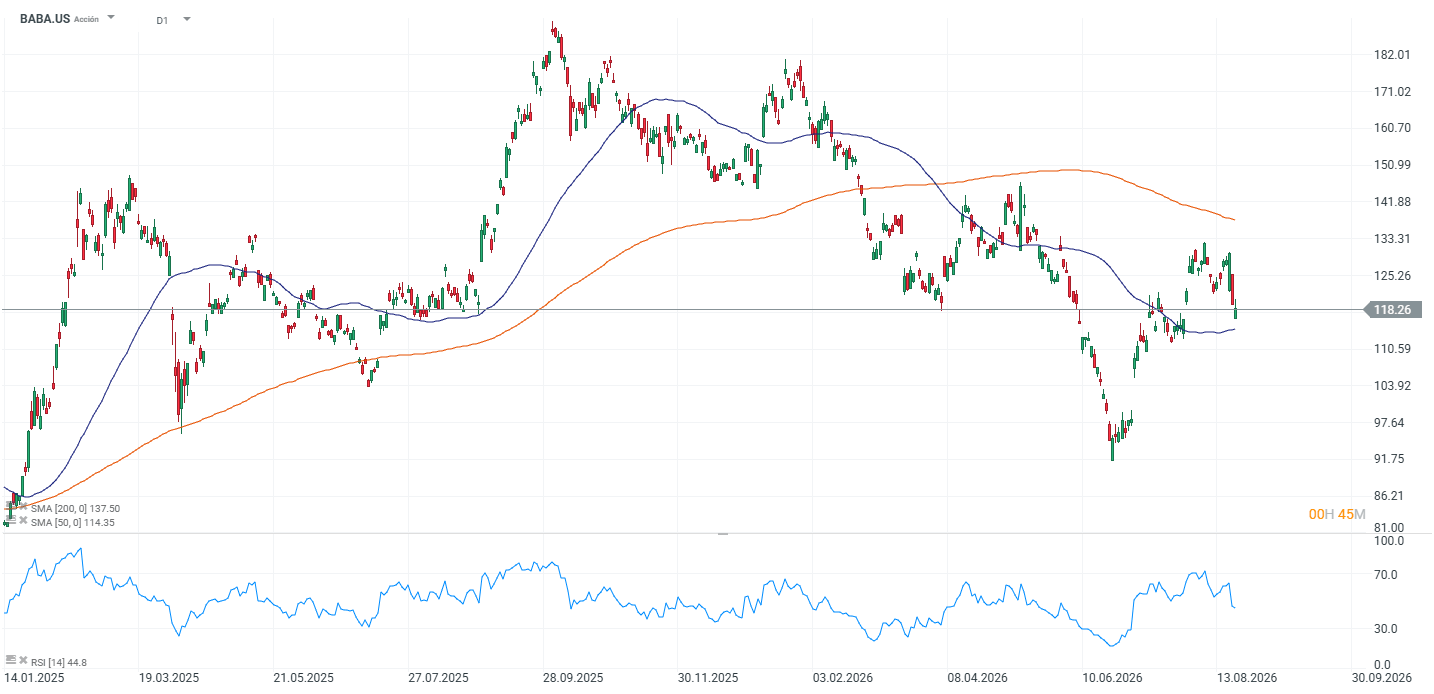
Task: Click the 21.05.2025 date label
Action: click(304, 678)
